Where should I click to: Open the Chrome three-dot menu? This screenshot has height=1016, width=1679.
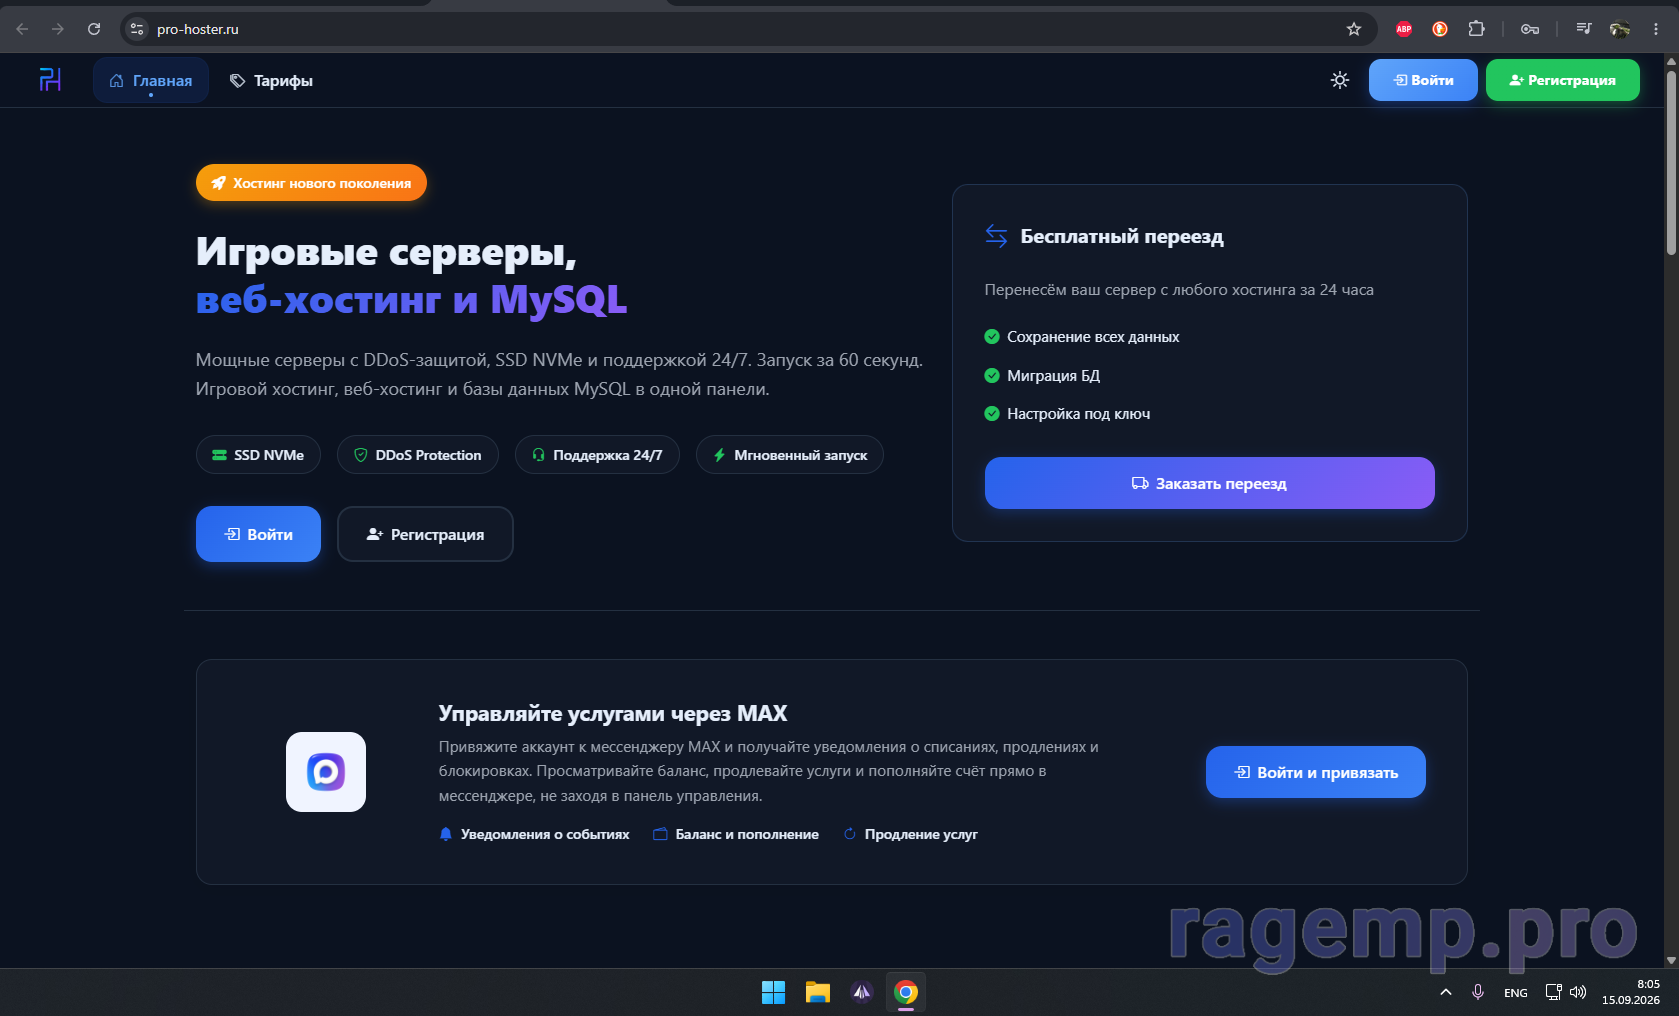(x=1656, y=29)
